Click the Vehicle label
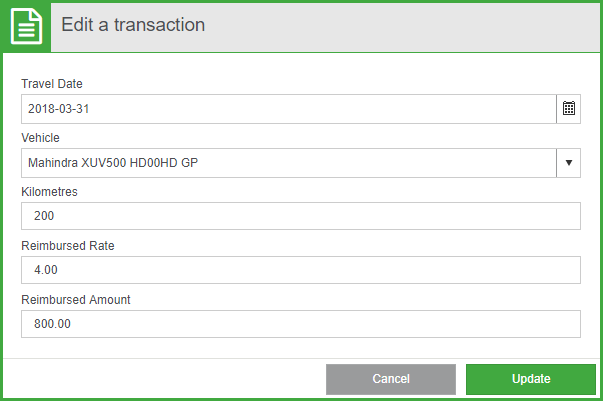Image resolution: width=603 pixels, height=401 pixels. point(40,138)
